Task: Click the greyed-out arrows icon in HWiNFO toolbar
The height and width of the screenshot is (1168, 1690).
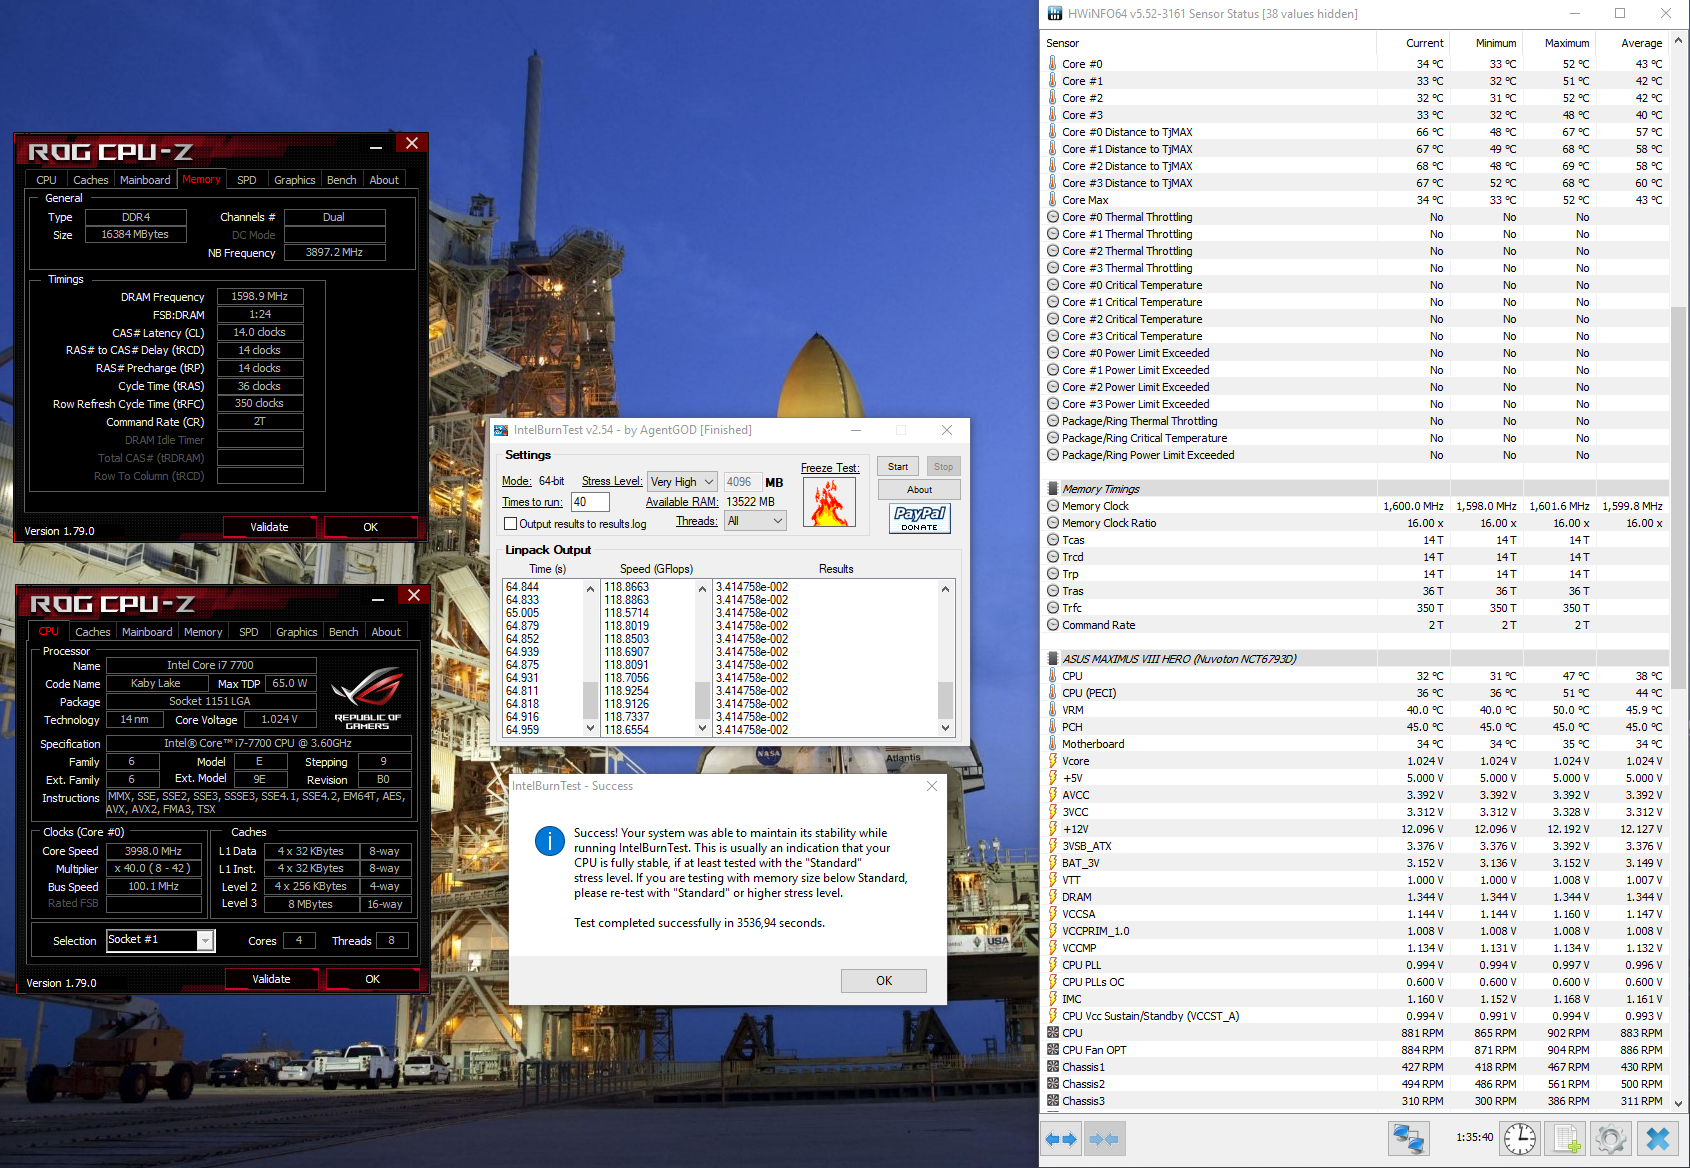Action: coord(1104,1139)
